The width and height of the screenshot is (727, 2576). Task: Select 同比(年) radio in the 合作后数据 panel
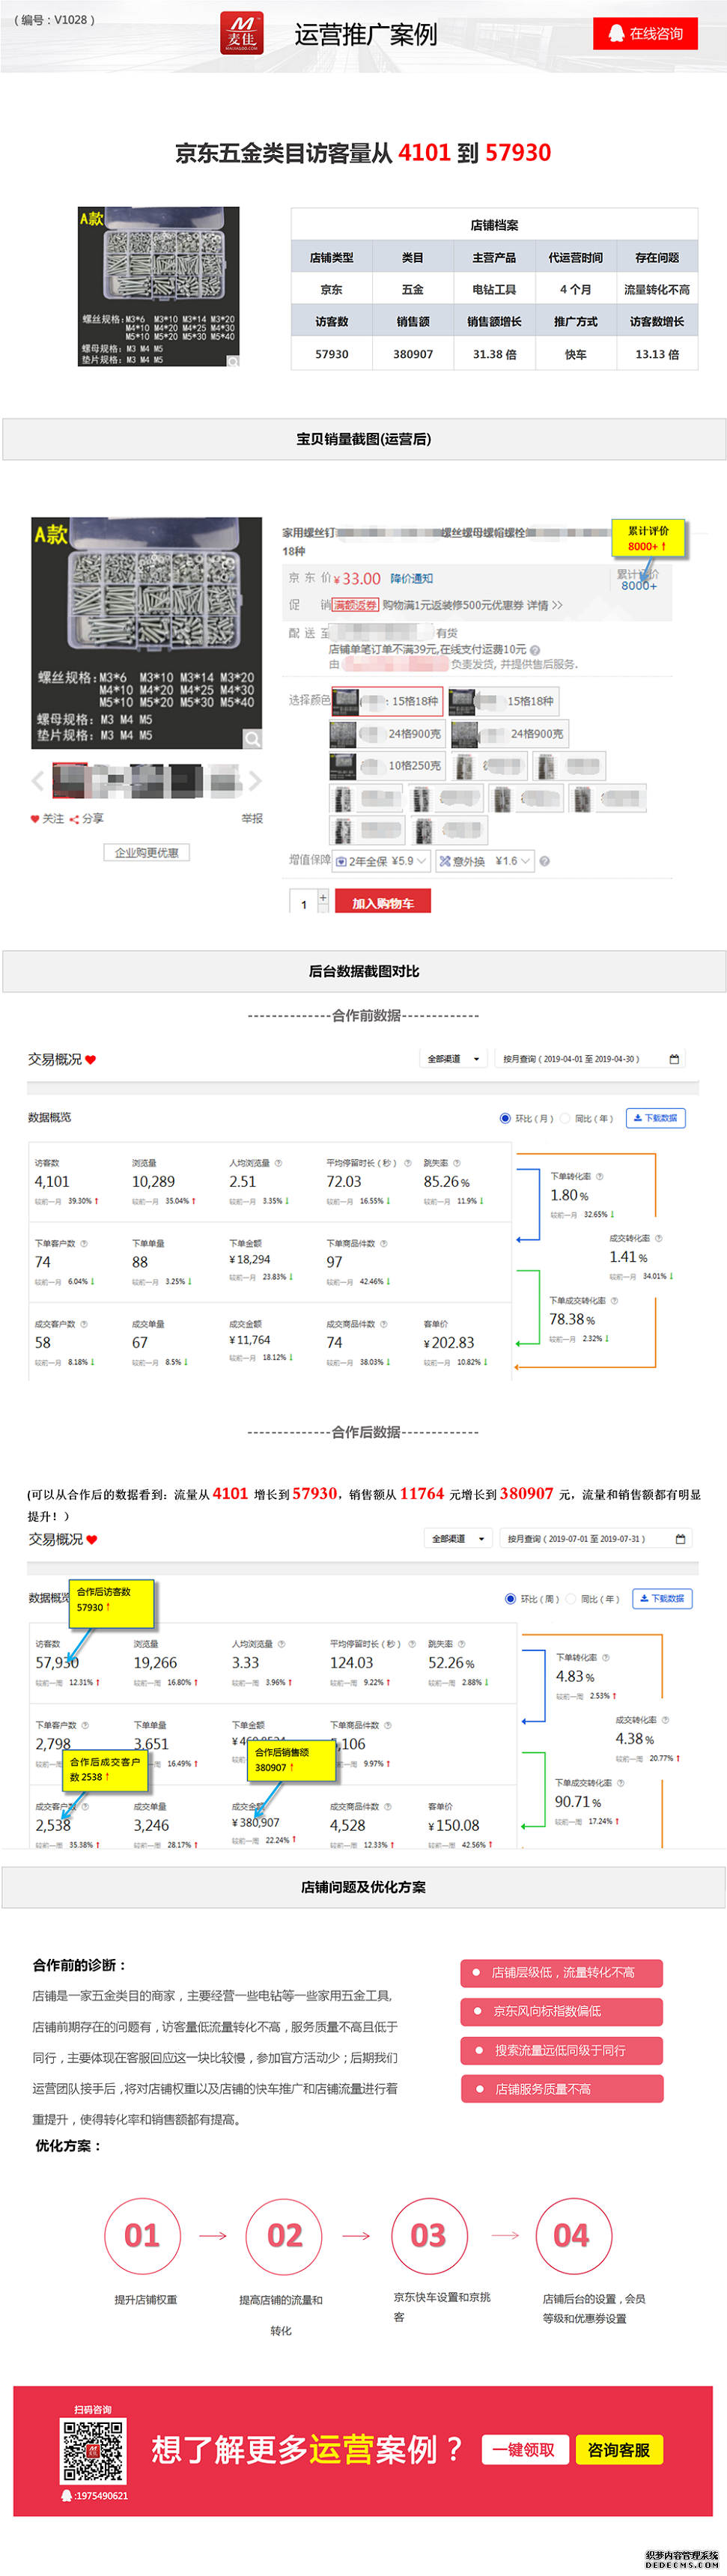(x=571, y=1599)
